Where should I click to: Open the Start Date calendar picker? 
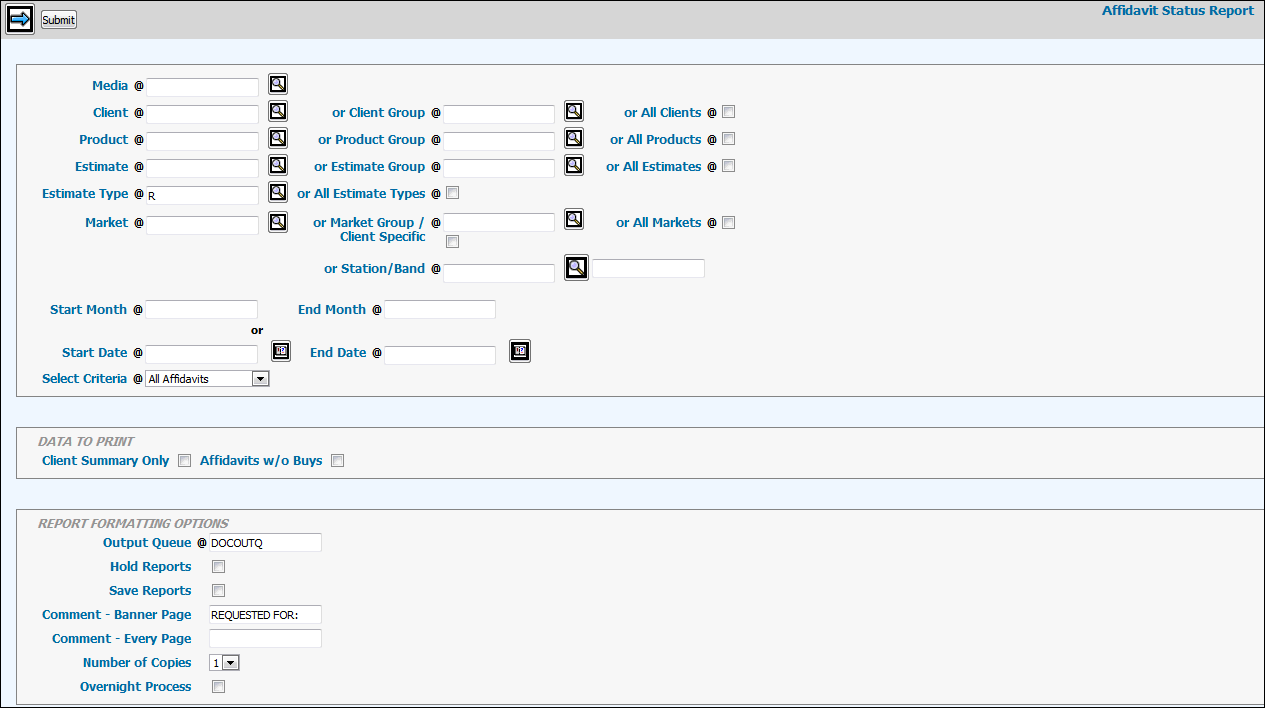click(x=281, y=351)
